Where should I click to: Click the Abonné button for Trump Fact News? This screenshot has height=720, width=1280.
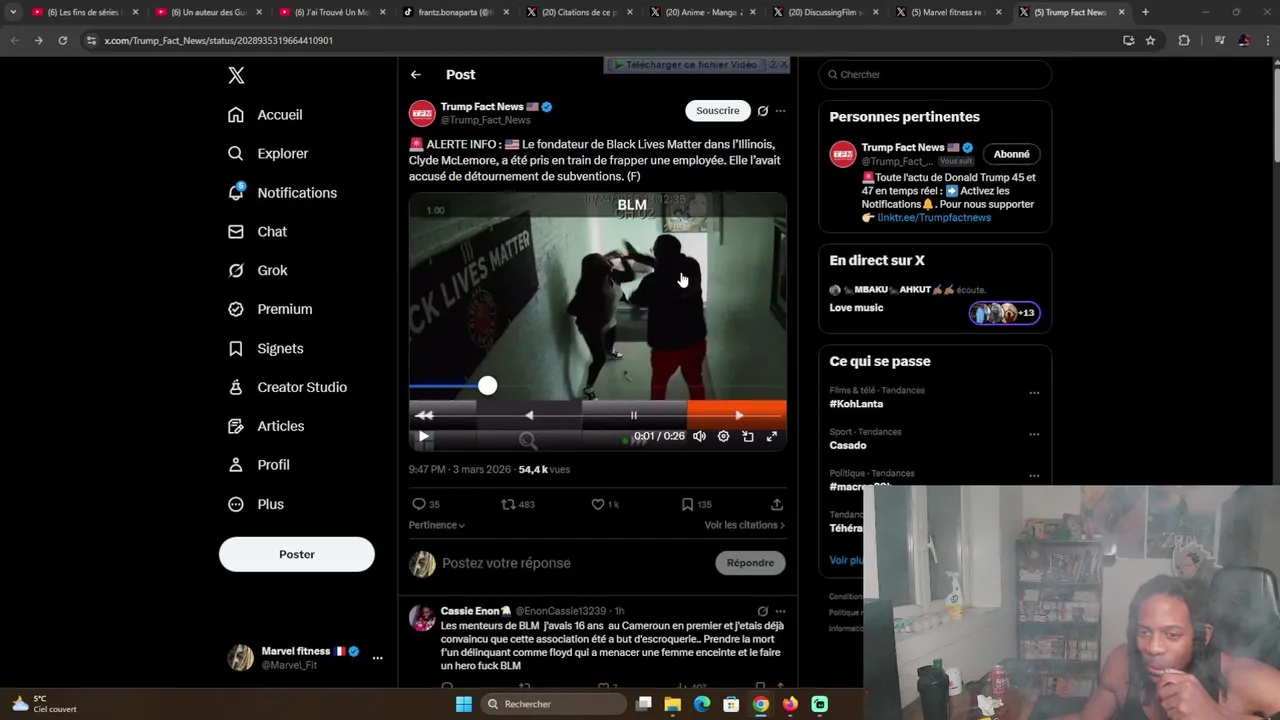[x=1012, y=154]
